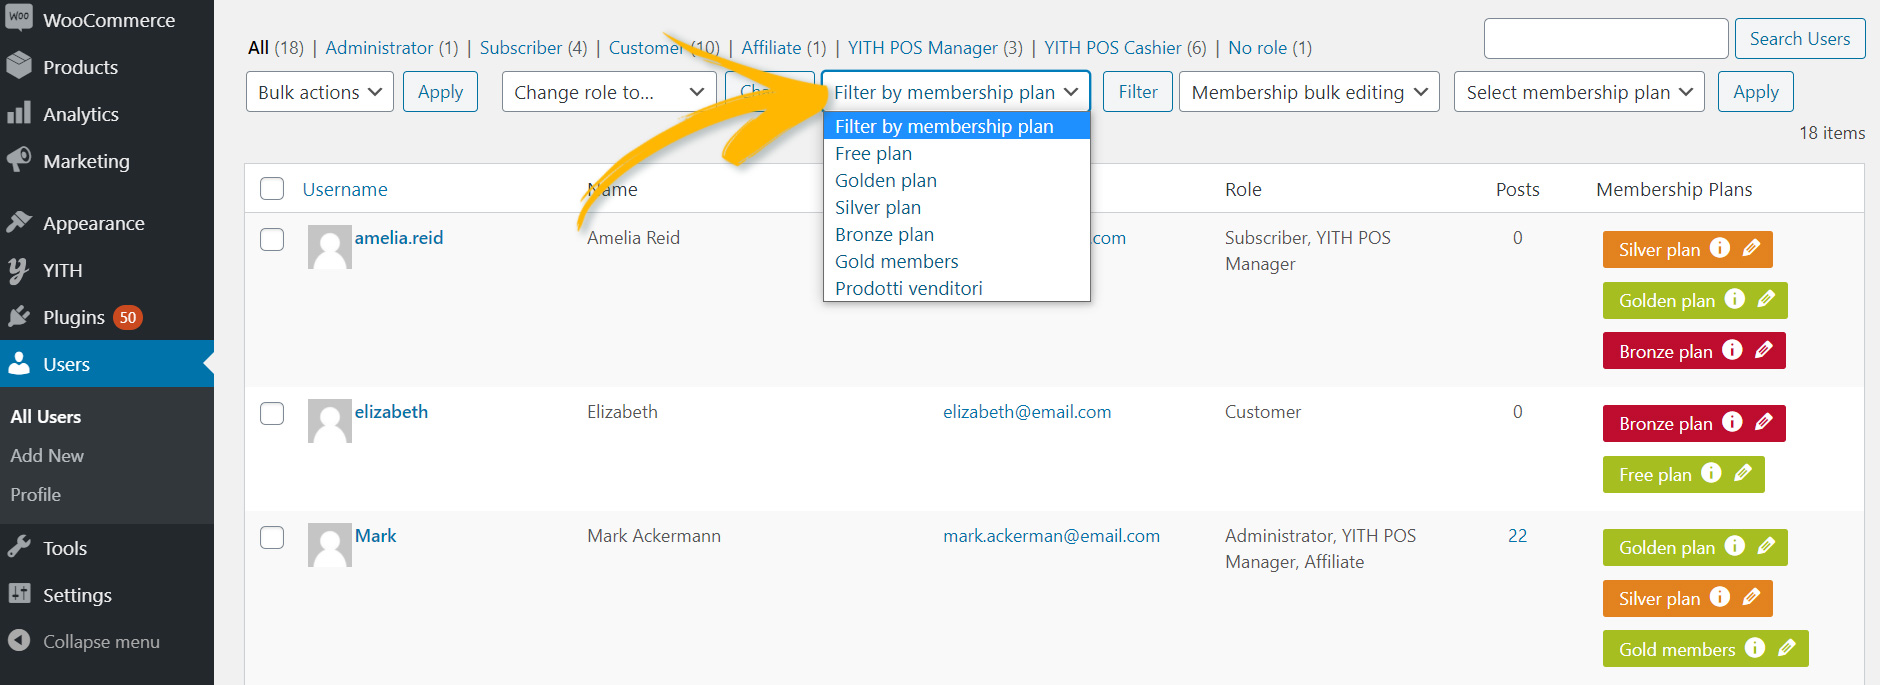1880x685 pixels.
Task: Open the Select membership plan dropdown
Action: (x=1579, y=92)
